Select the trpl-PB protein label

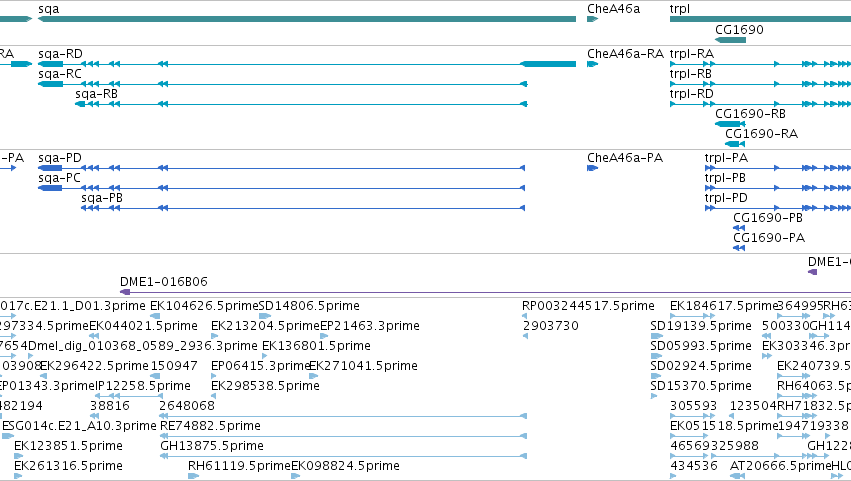point(725,178)
